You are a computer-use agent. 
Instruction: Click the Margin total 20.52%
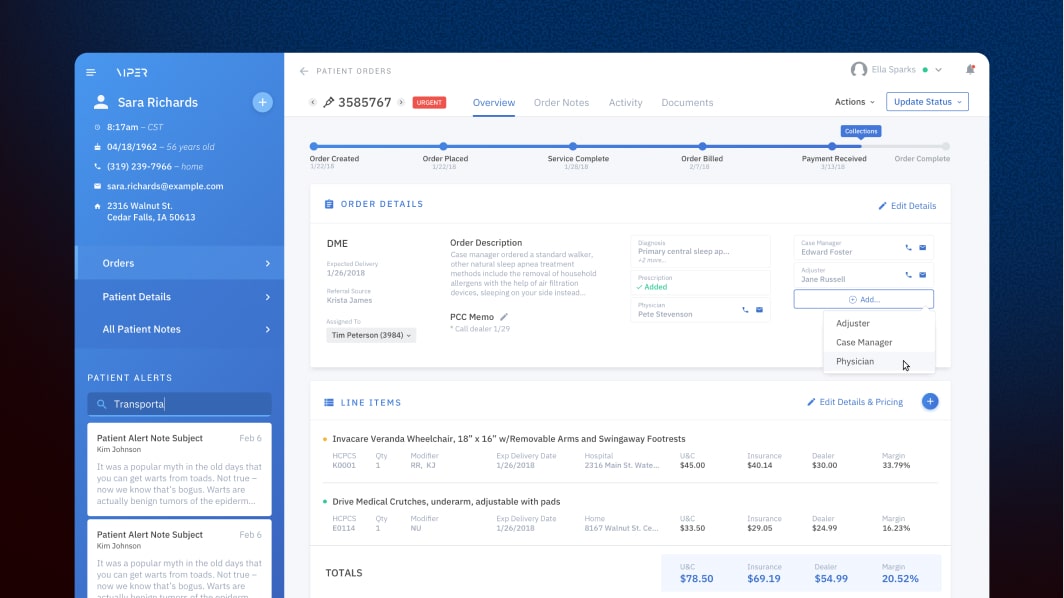(x=900, y=579)
